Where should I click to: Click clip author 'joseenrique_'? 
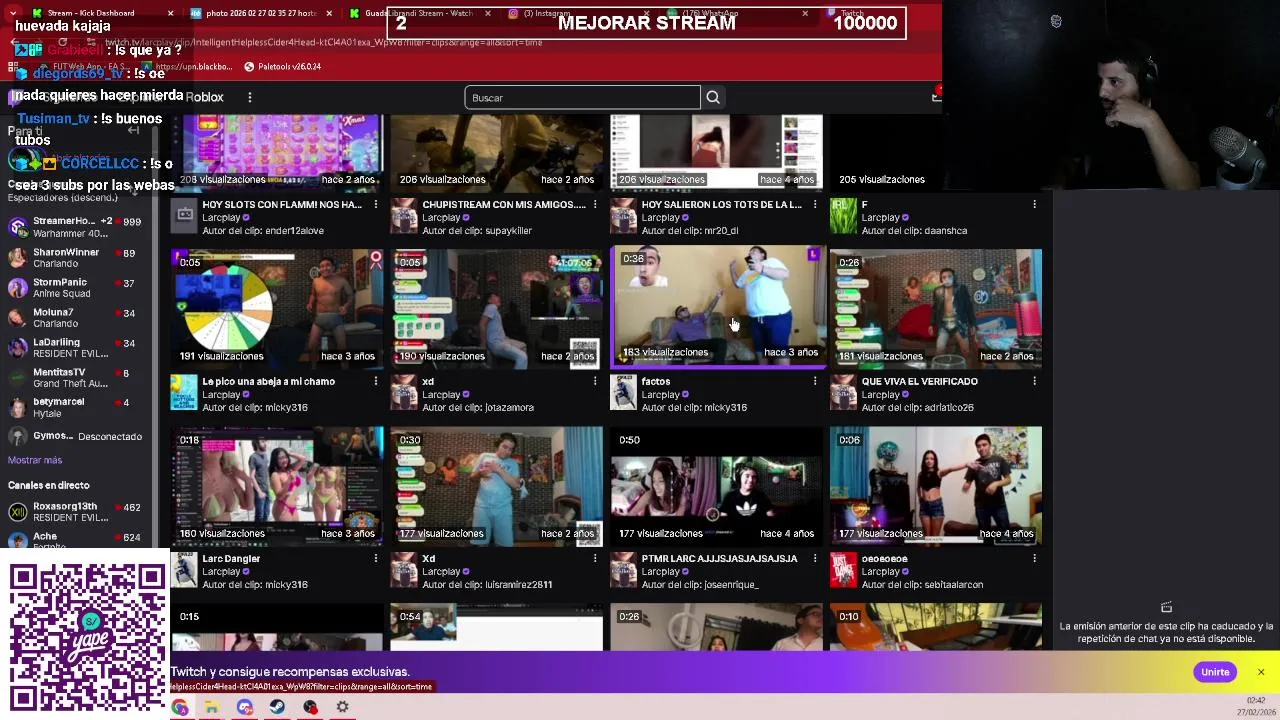point(732,584)
